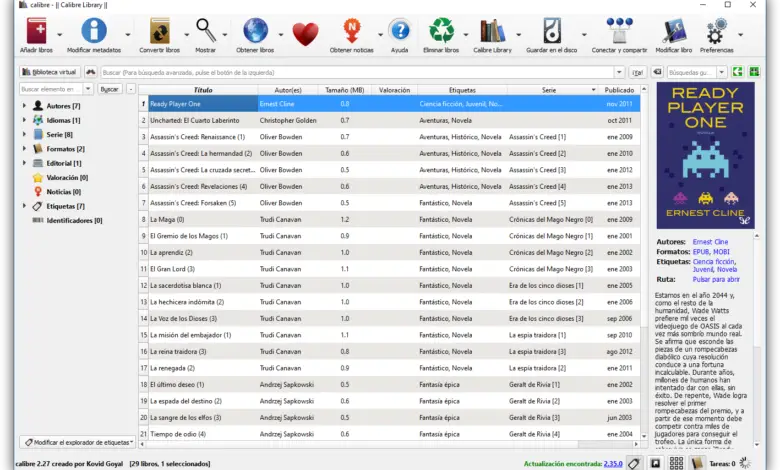The width and height of the screenshot is (780, 470).
Task: Select the Uncharted: El Cuarto Laberinto row
Action: coord(389,120)
